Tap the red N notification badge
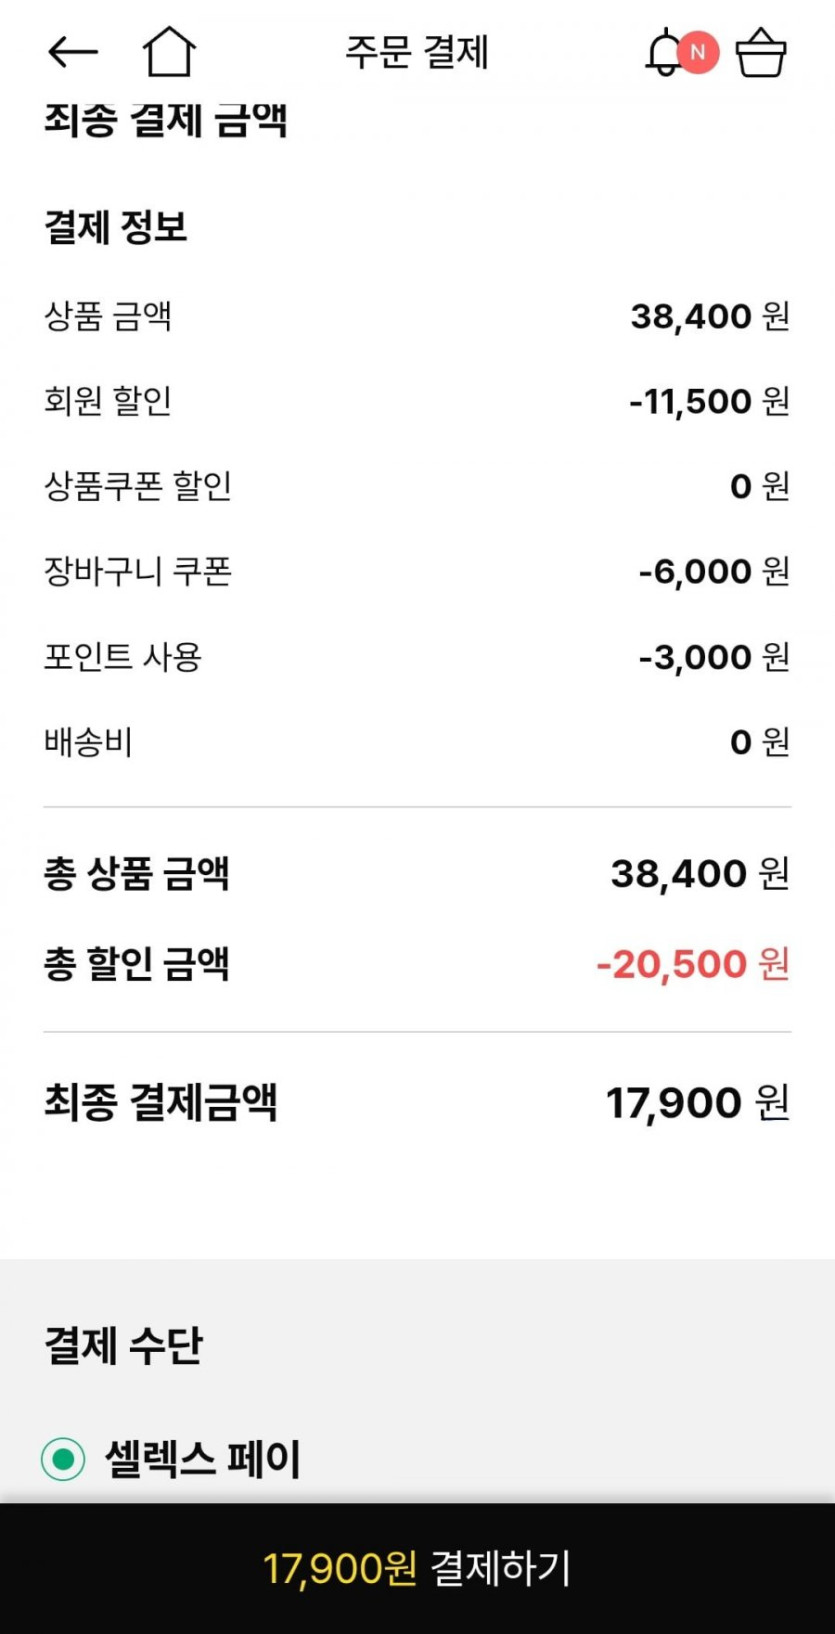835x1634 pixels. click(x=698, y=52)
